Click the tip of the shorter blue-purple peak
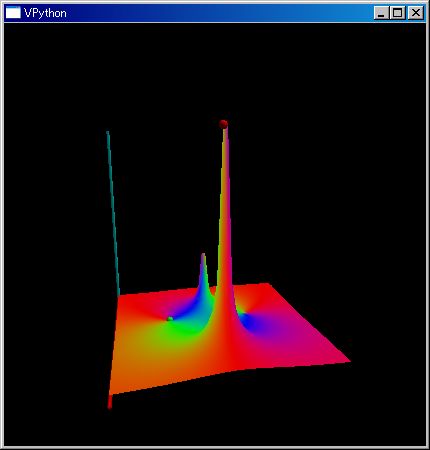 click(203, 256)
